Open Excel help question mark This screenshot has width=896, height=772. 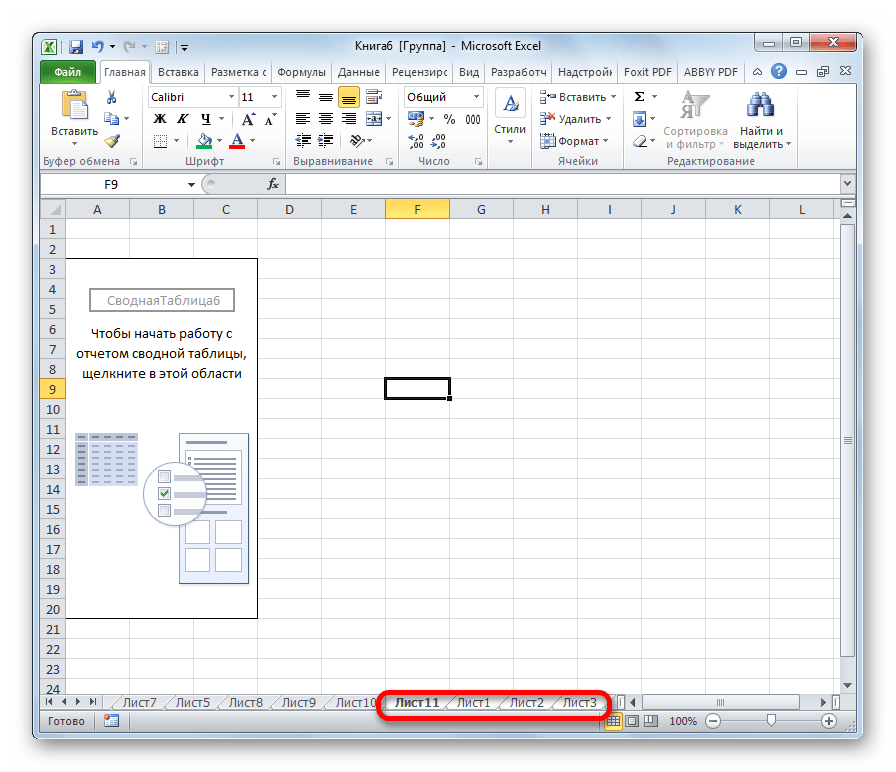pos(778,71)
